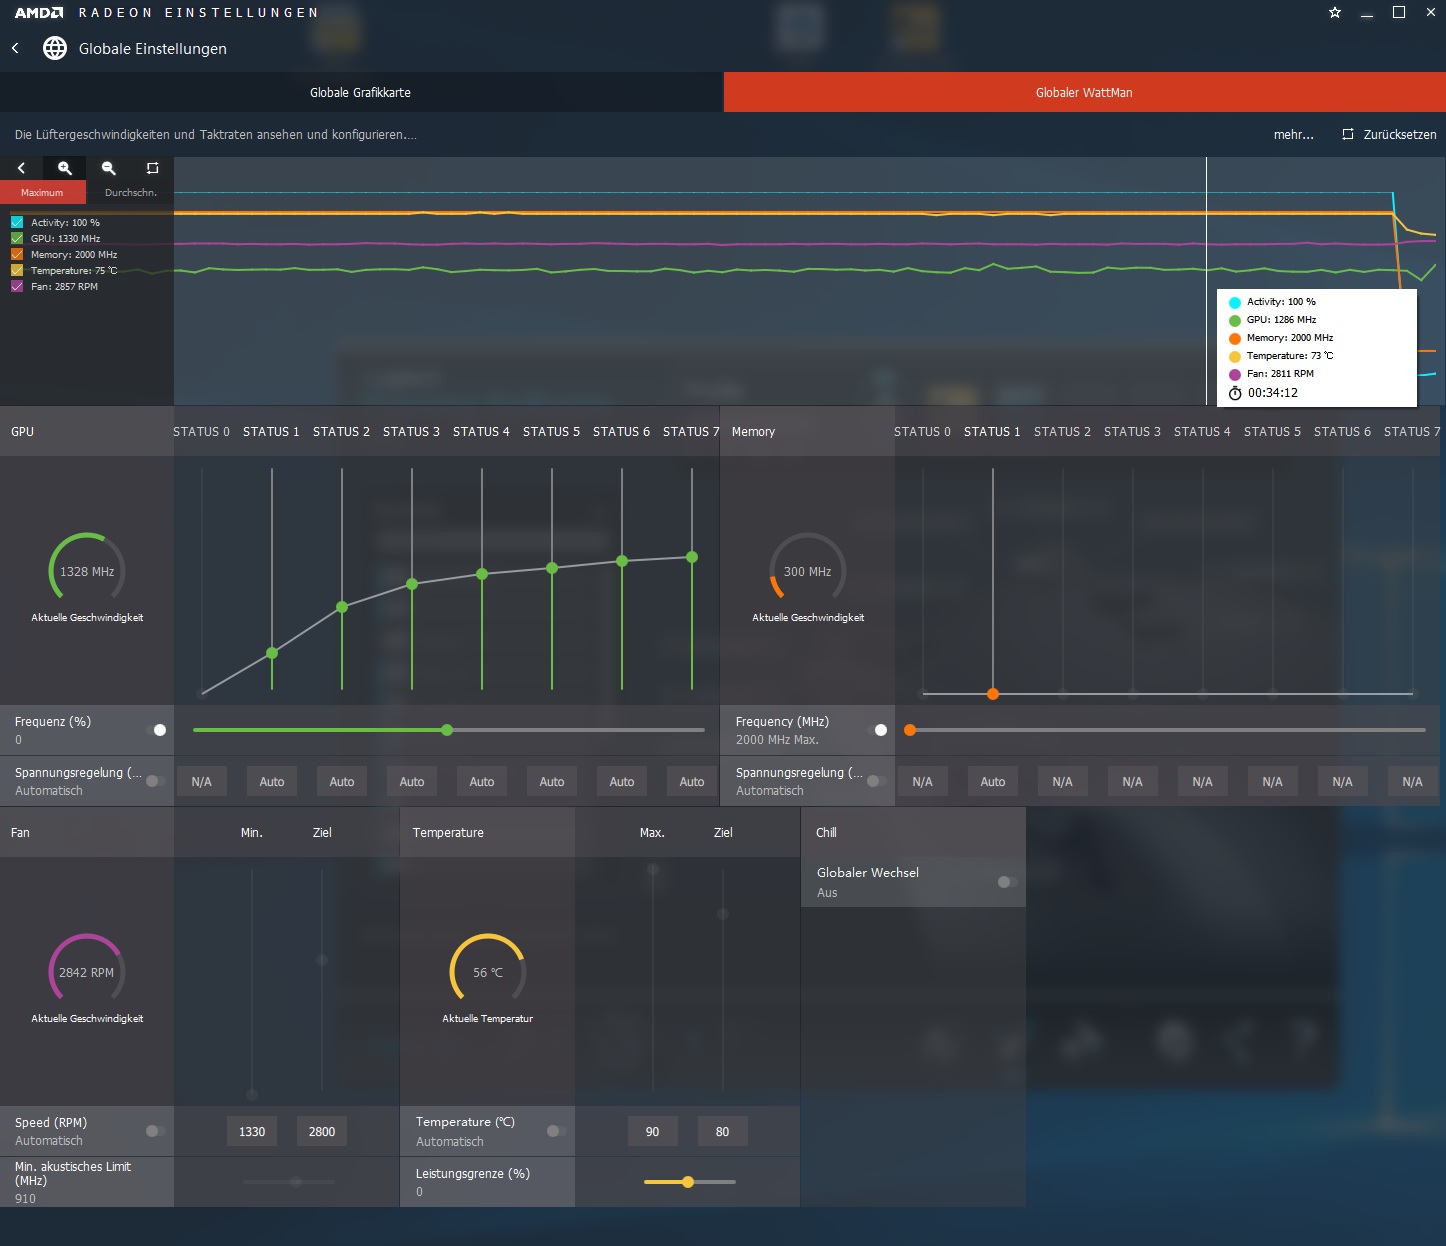Click the Zurücksetzen reset icon
Screen dimensions: 1446x1246
coord(1348,134)
